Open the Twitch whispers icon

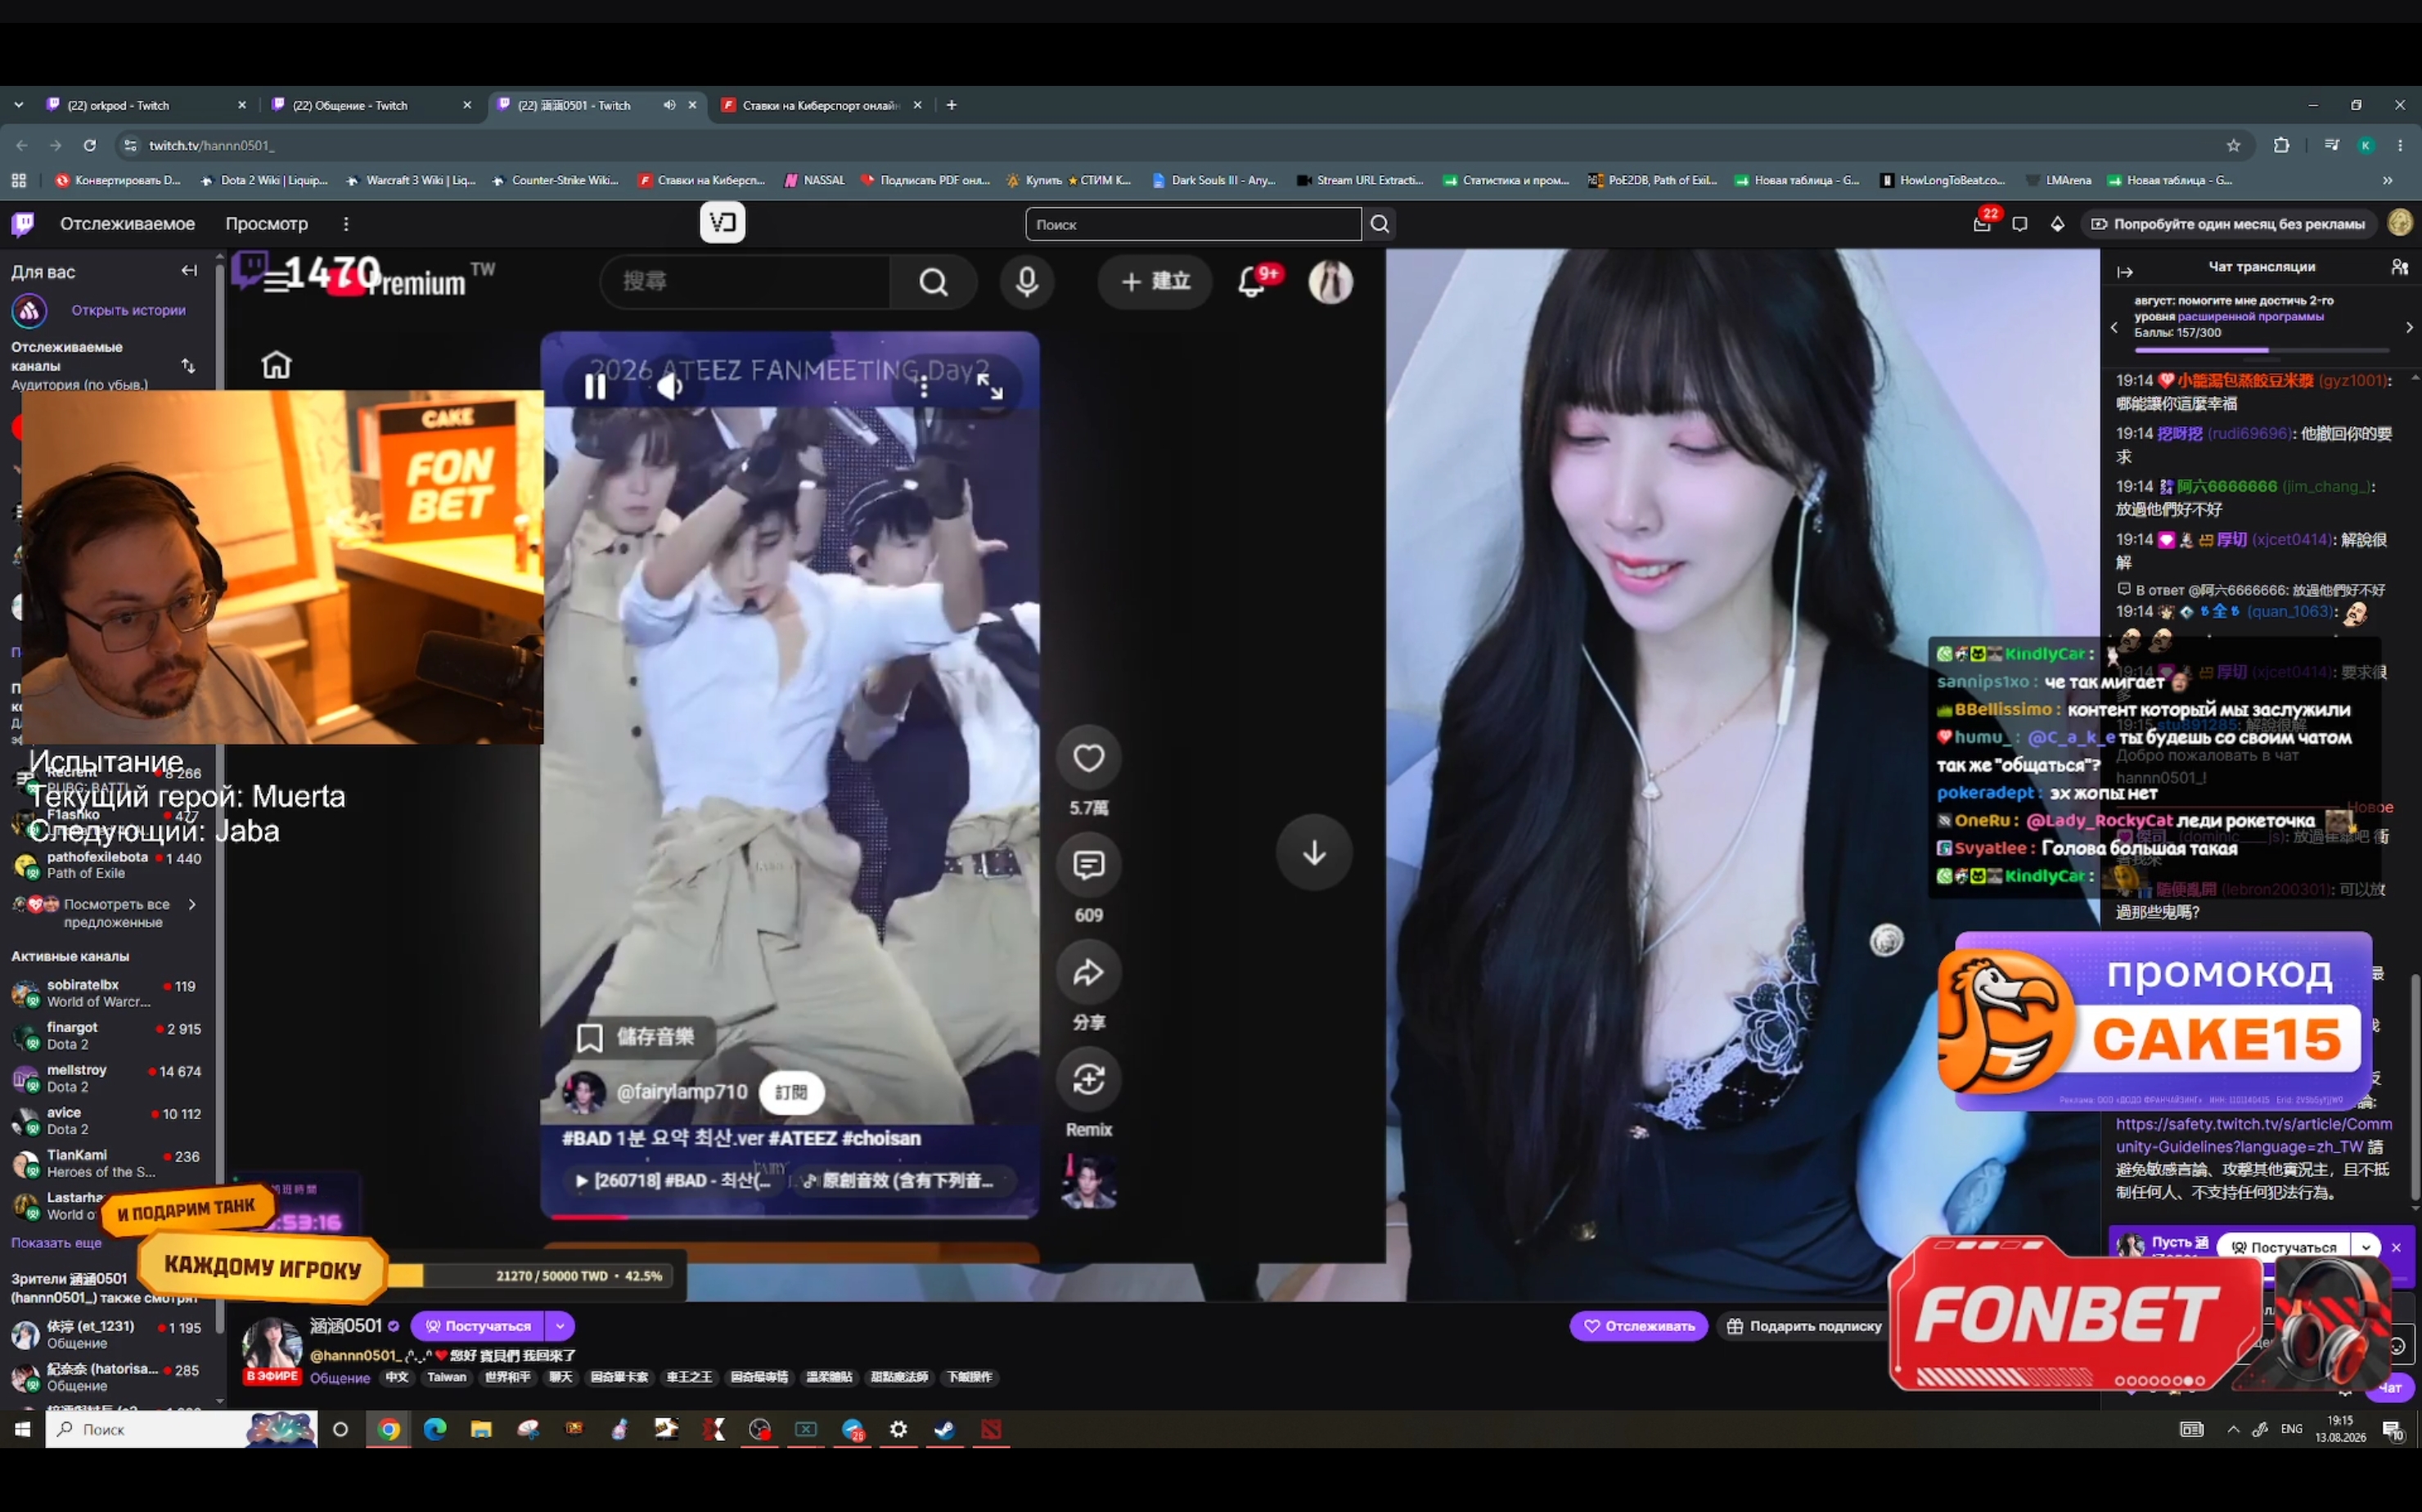click(x=2020, y=224)
